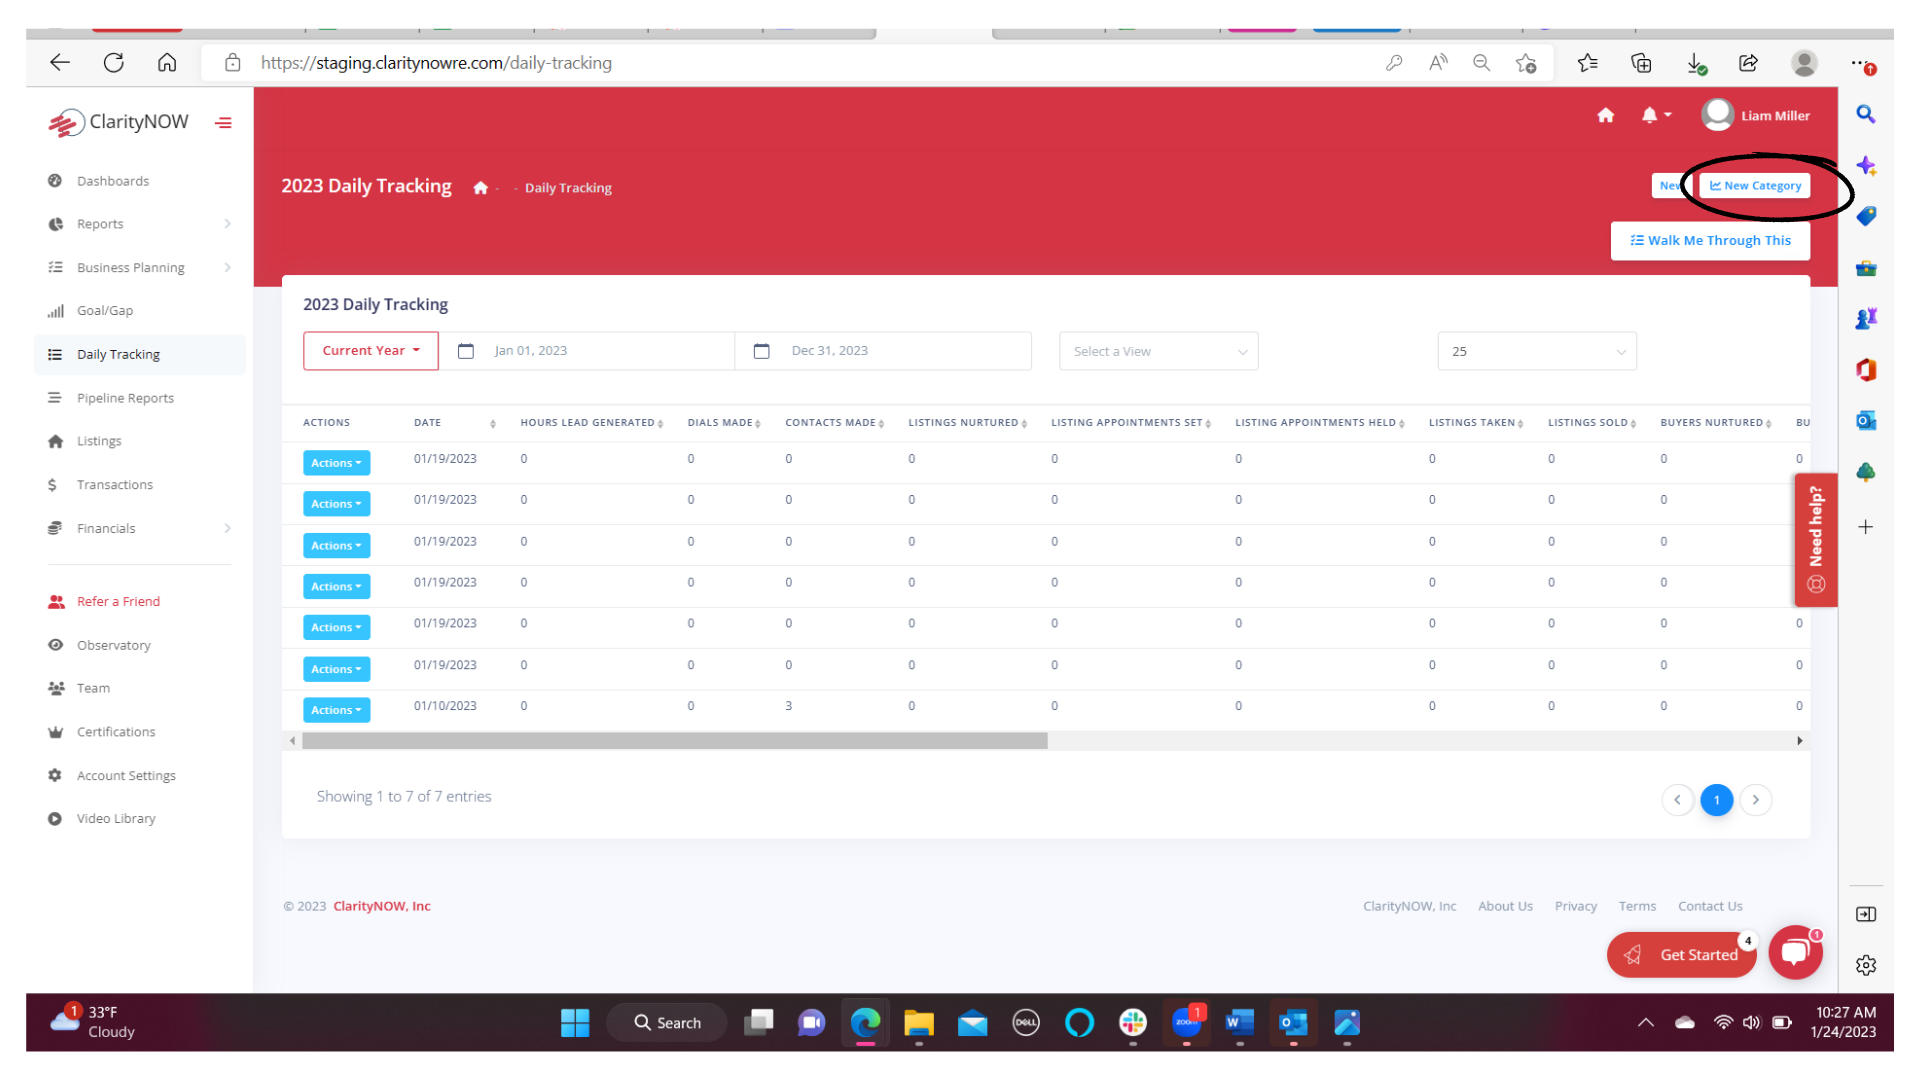Image resolution: width=1920 pixels, height=1080 pixels.
Task: Click the Refer a Friend link
Action: click(118, 601)
